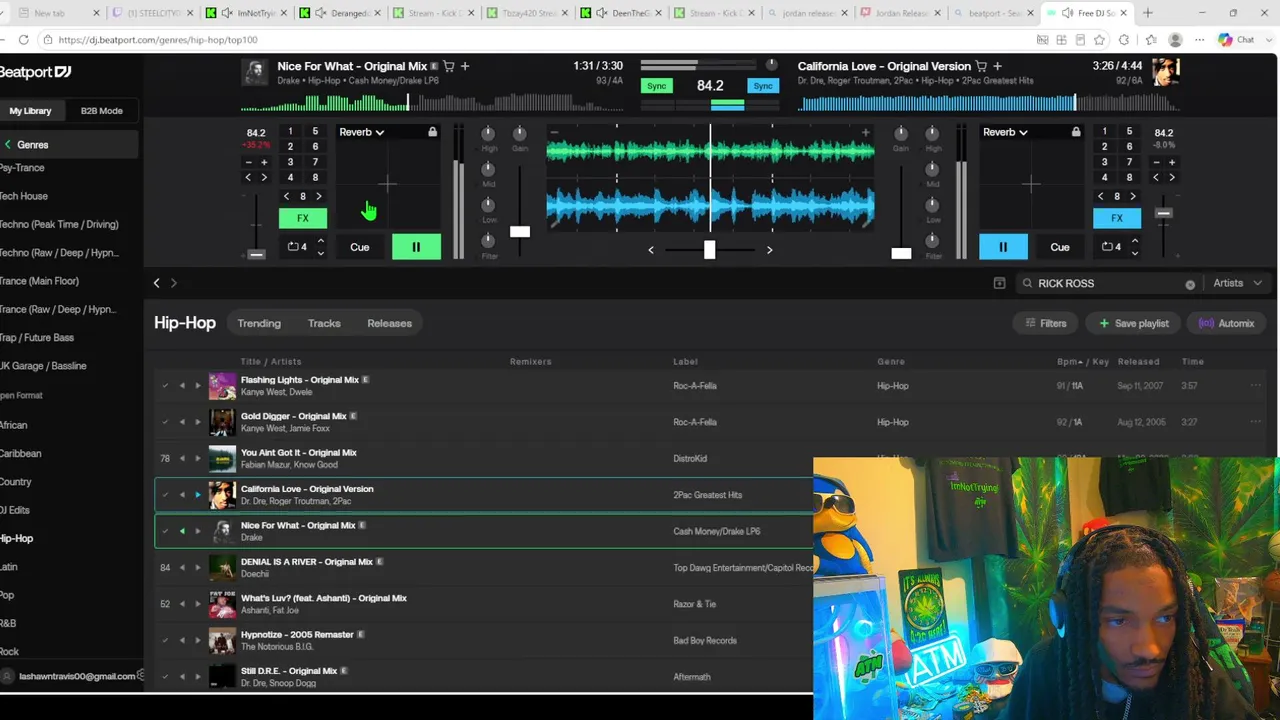This screenshot has width=1280, height=720.
Task: Open more options for Flashing Lights row
Action: 1256,386
